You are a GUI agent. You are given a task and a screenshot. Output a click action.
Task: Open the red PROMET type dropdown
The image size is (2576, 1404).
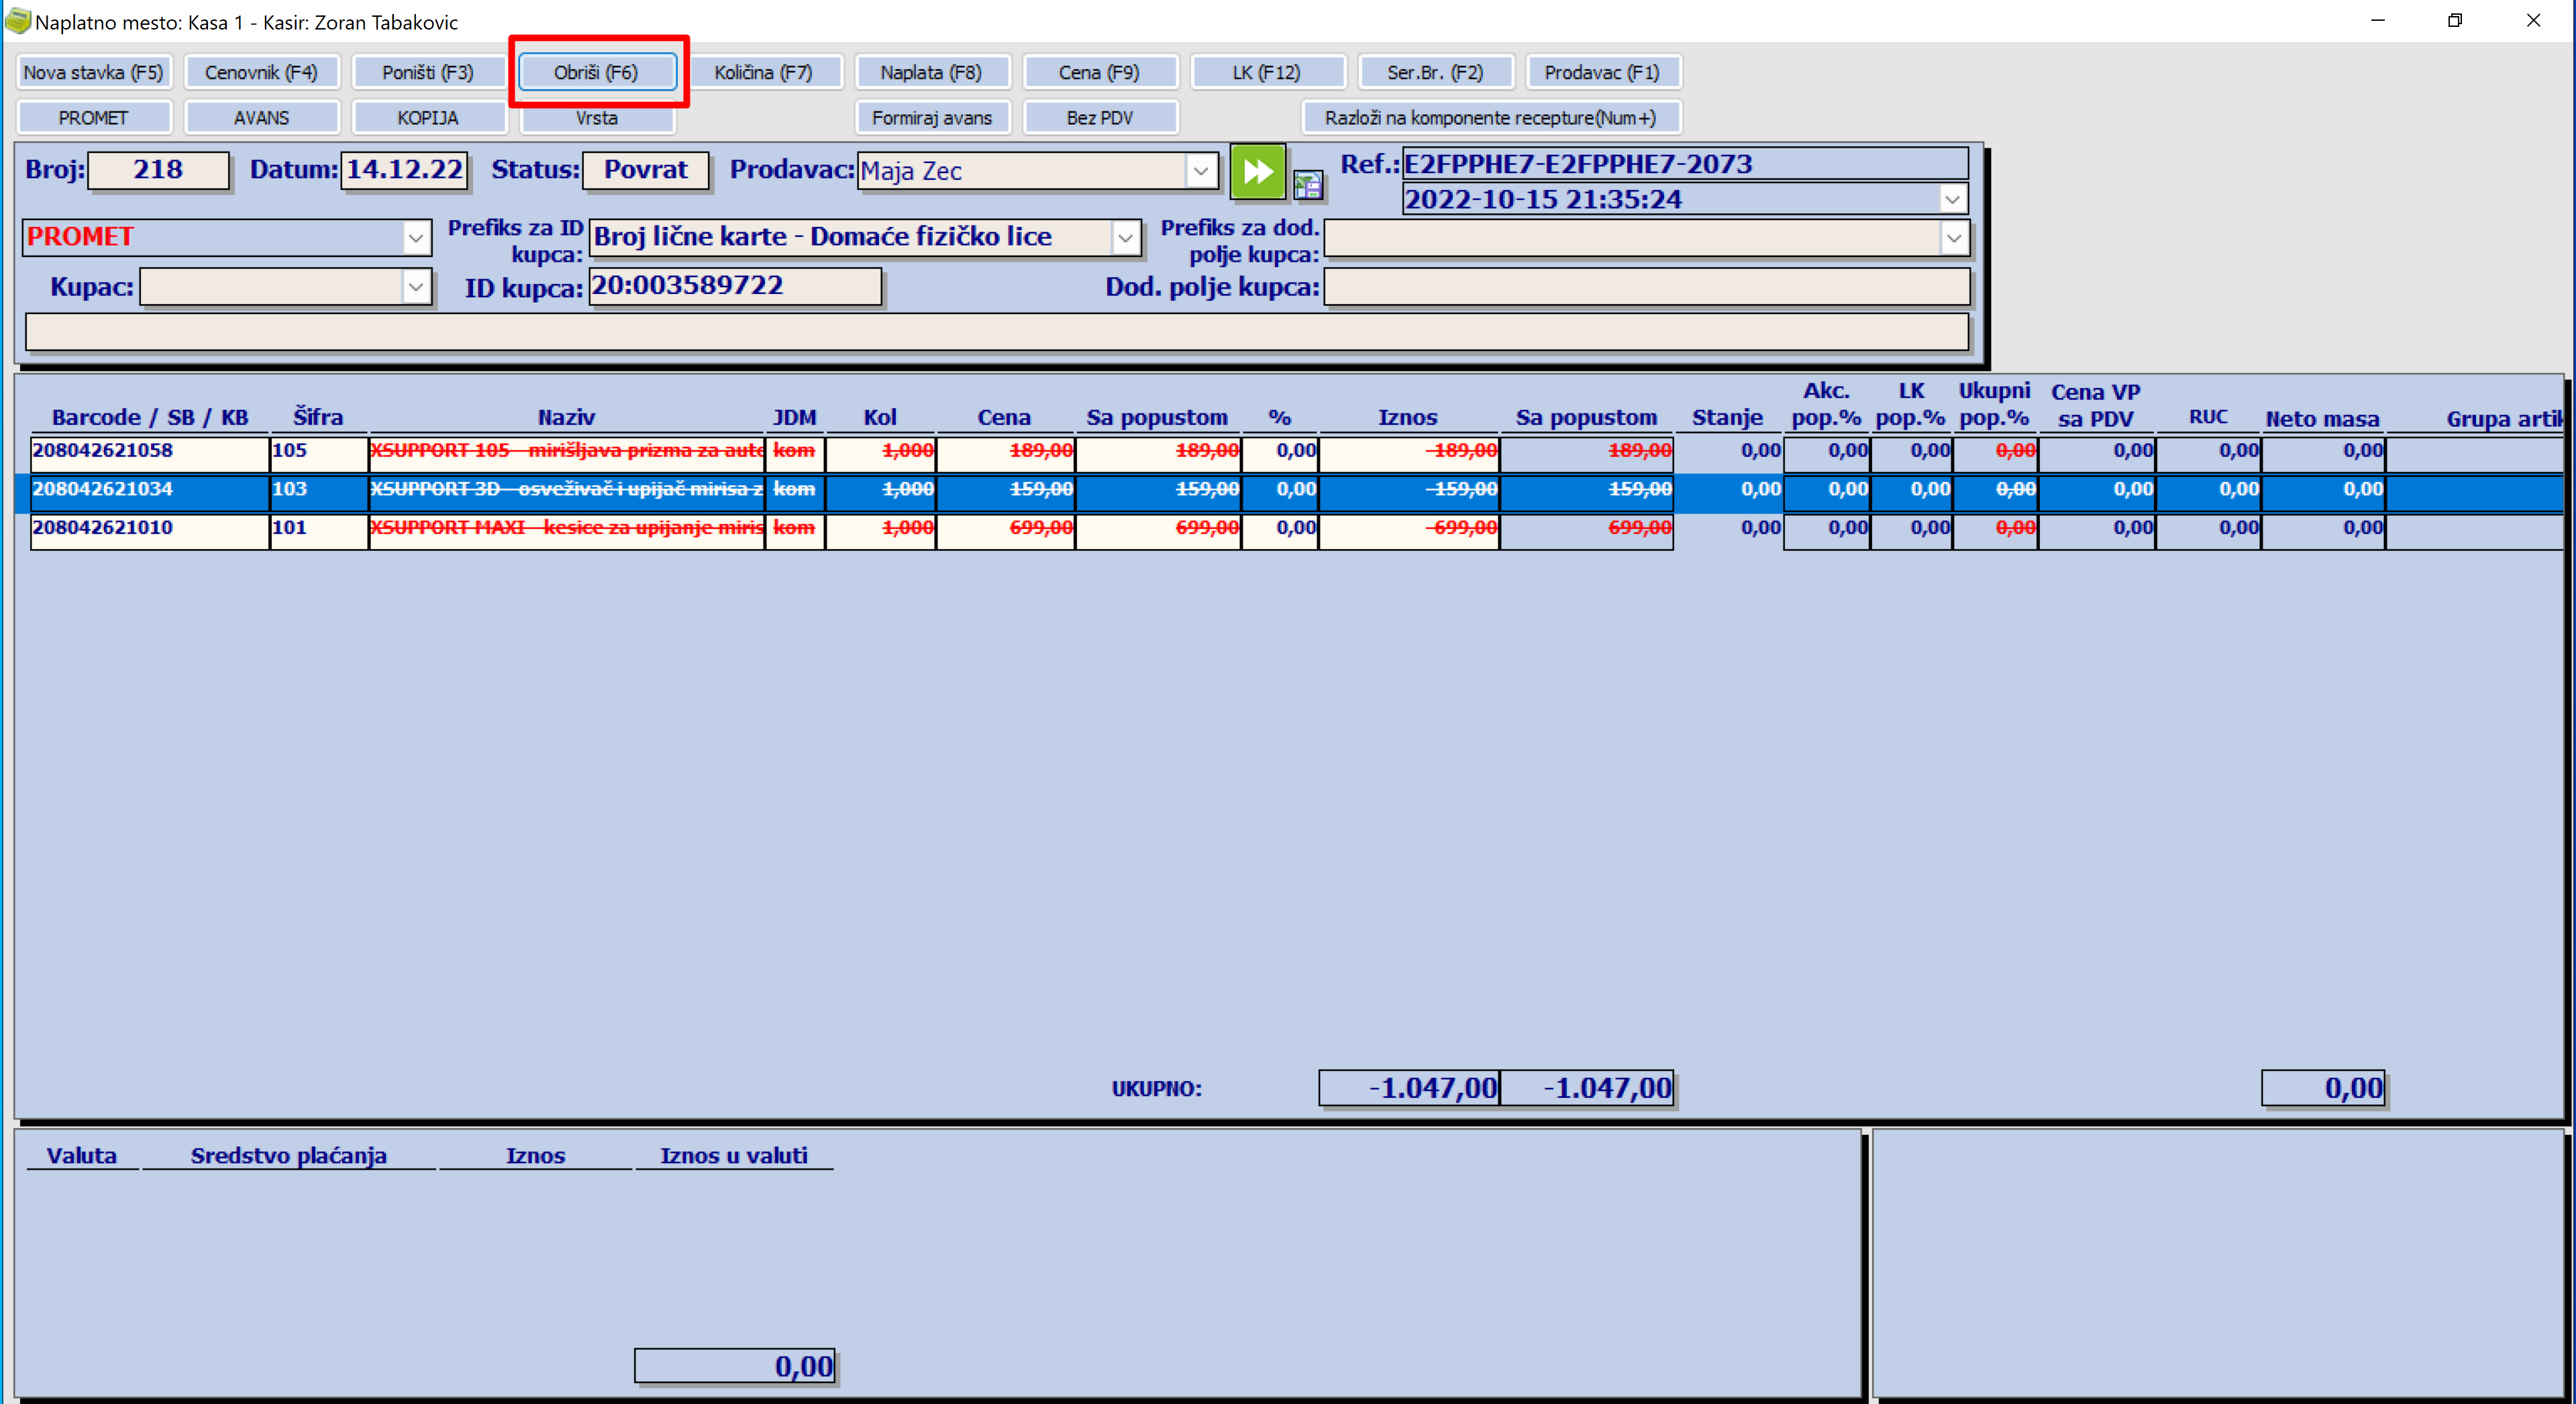coord(415,238)
